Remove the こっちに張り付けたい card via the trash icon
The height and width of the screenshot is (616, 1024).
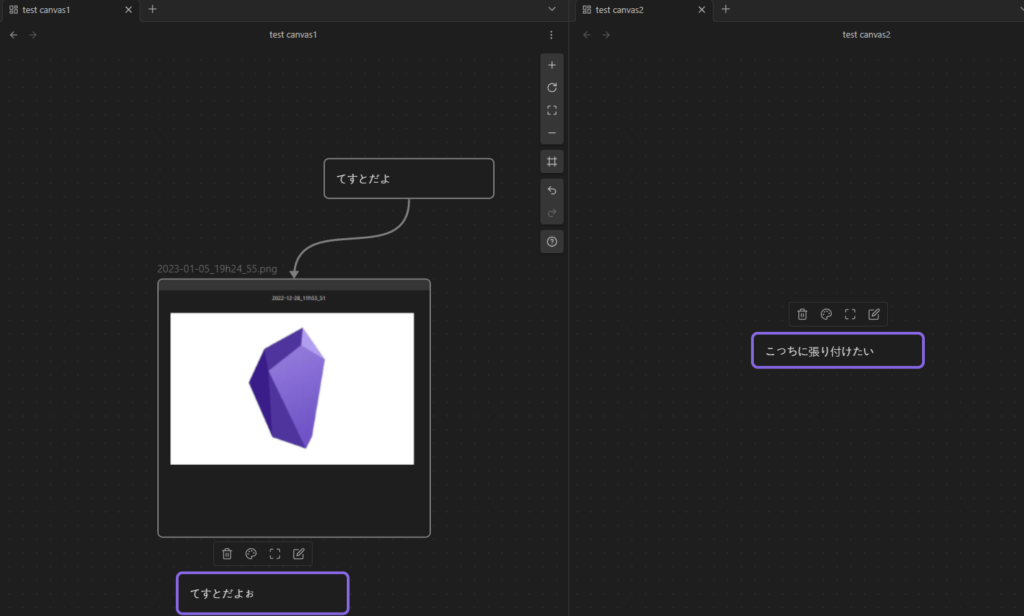[802, 314]
